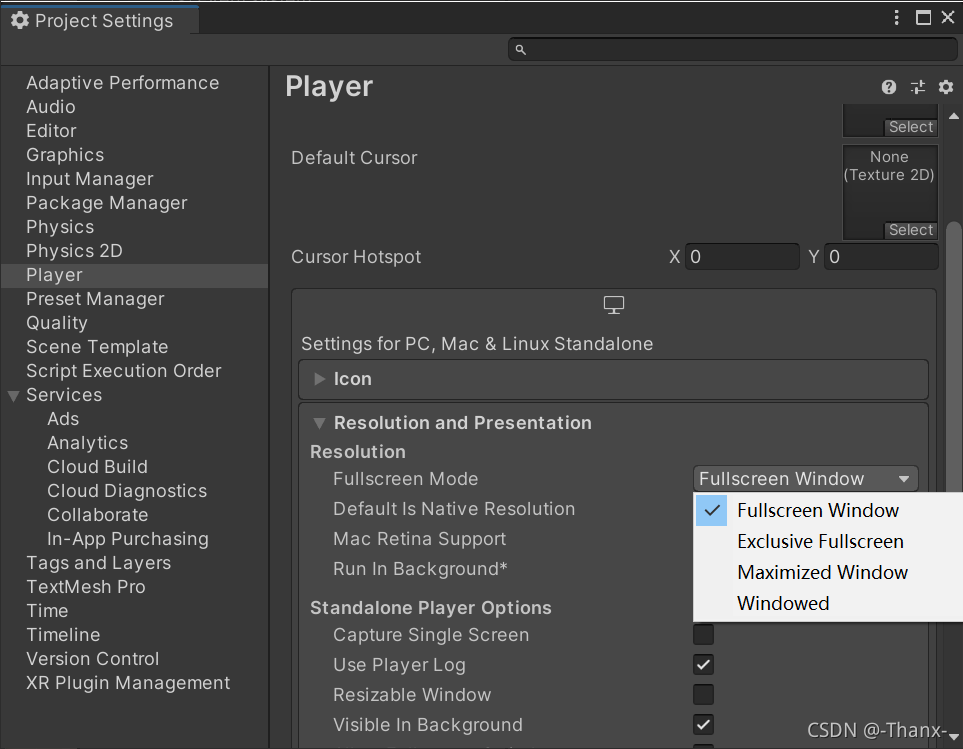
Task: Click the three-dot window options menu
Action: 897,18
